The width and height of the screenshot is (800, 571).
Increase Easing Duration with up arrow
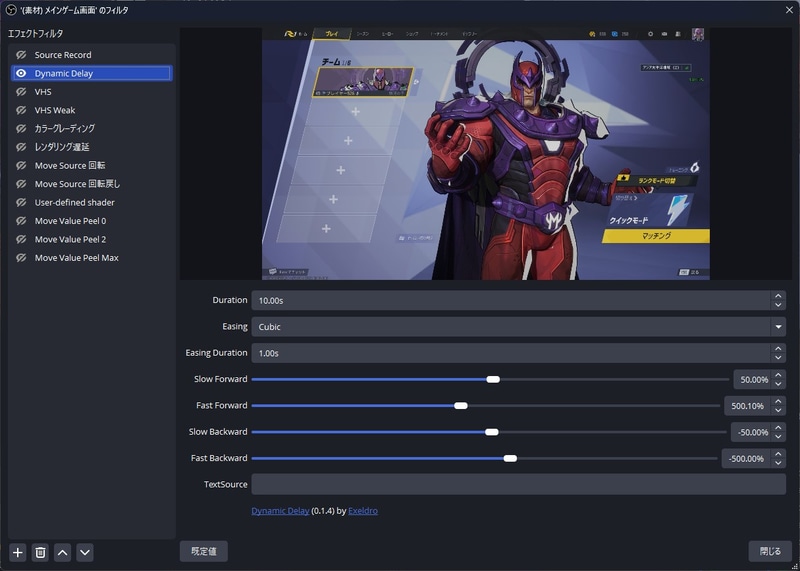click(778, 349)
